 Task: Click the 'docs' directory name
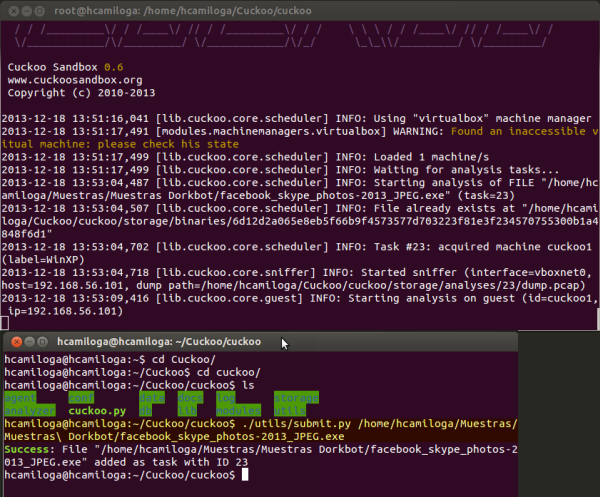pos(191,398)
